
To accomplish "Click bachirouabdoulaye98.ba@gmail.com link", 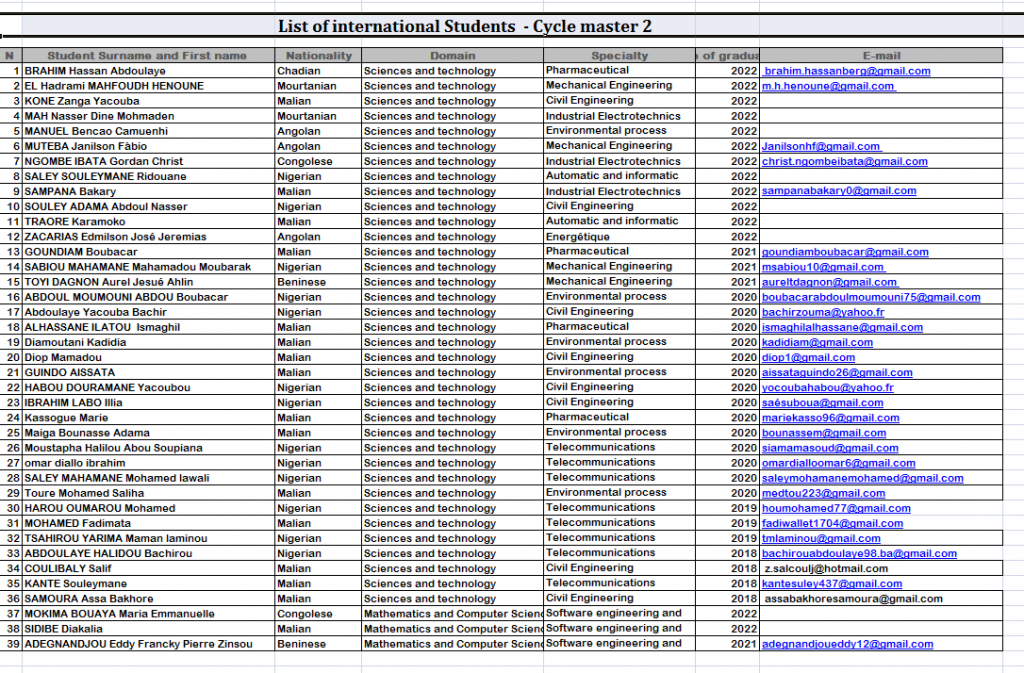I will click(x=859, y=554).
